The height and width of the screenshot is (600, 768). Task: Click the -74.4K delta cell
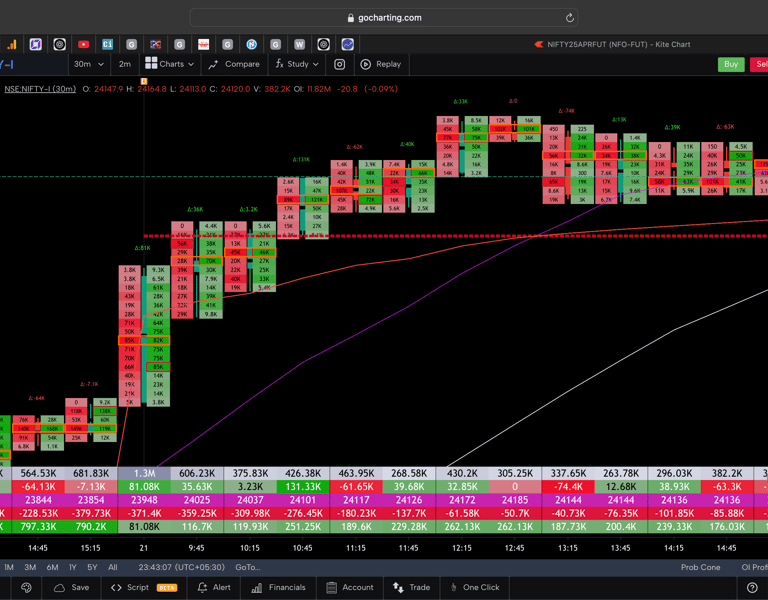tap(568, 487)
